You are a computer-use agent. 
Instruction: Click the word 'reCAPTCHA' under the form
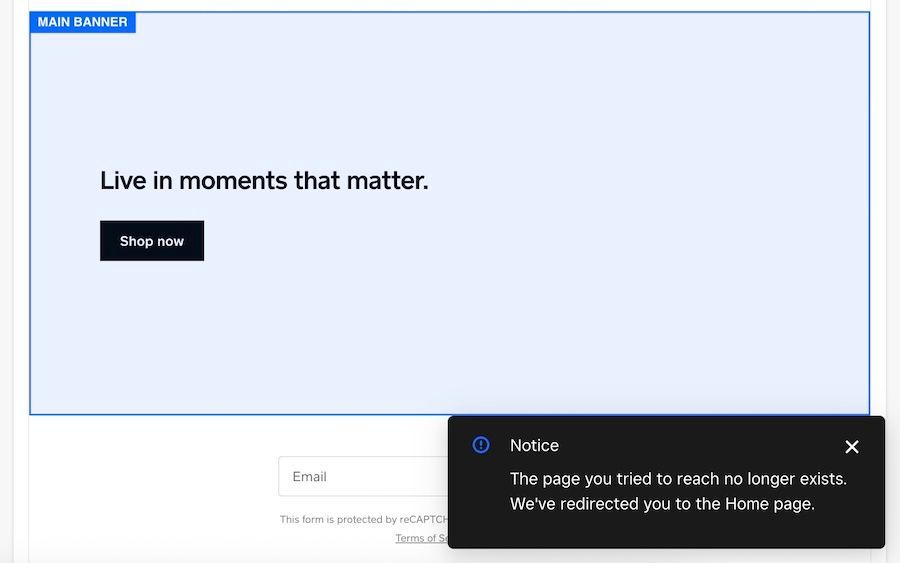(x=424, y=519)
